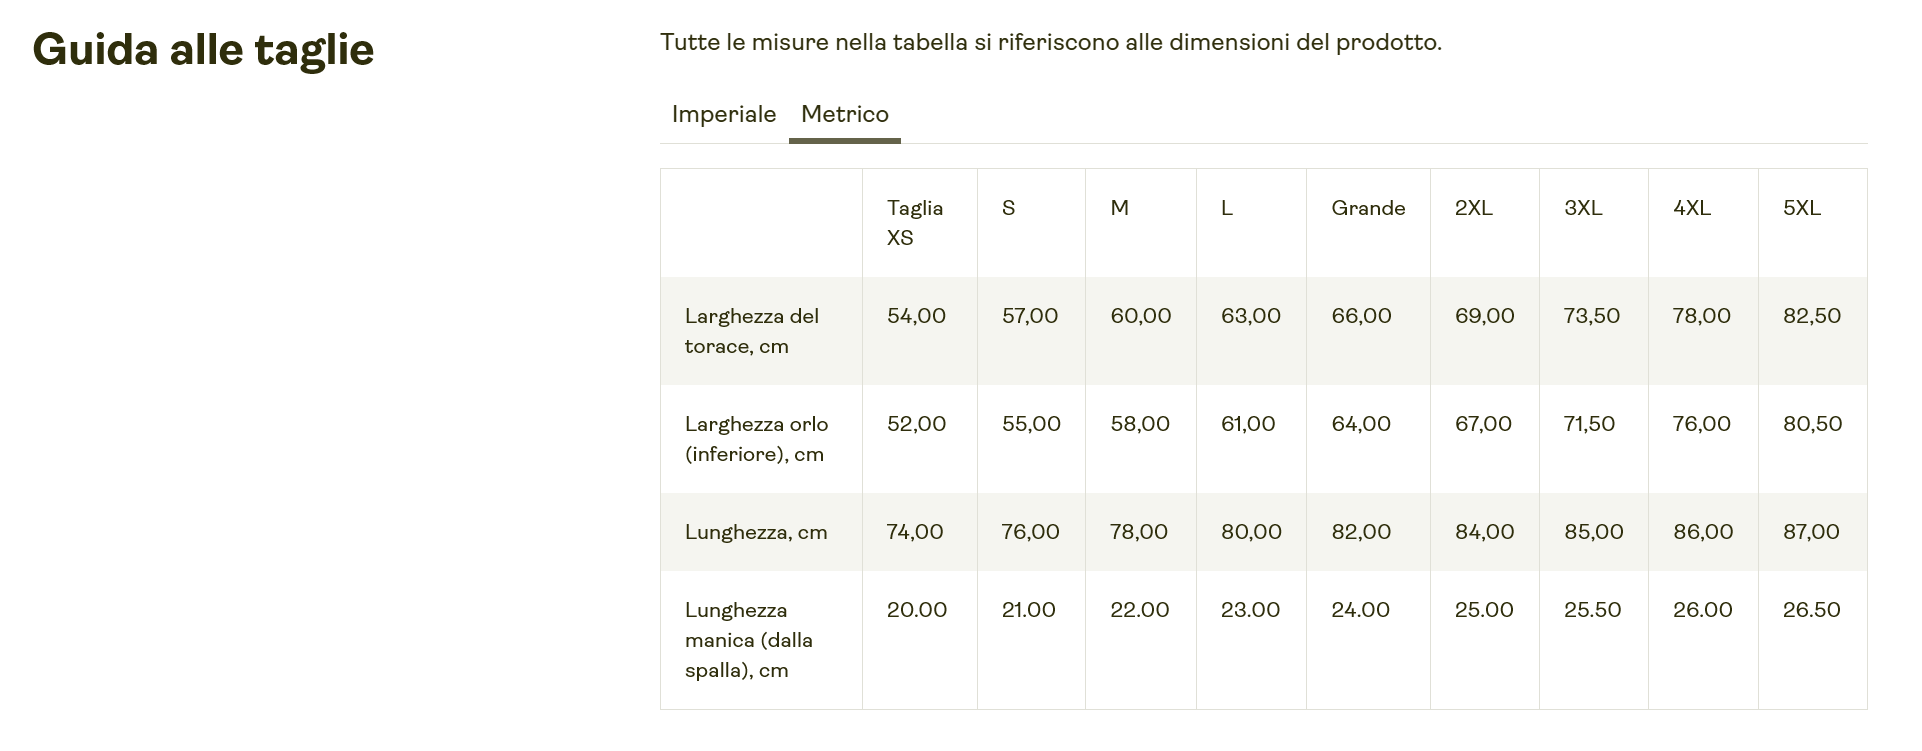Click the 87,00 length cell for 5XL

[x=1810, y=532]
